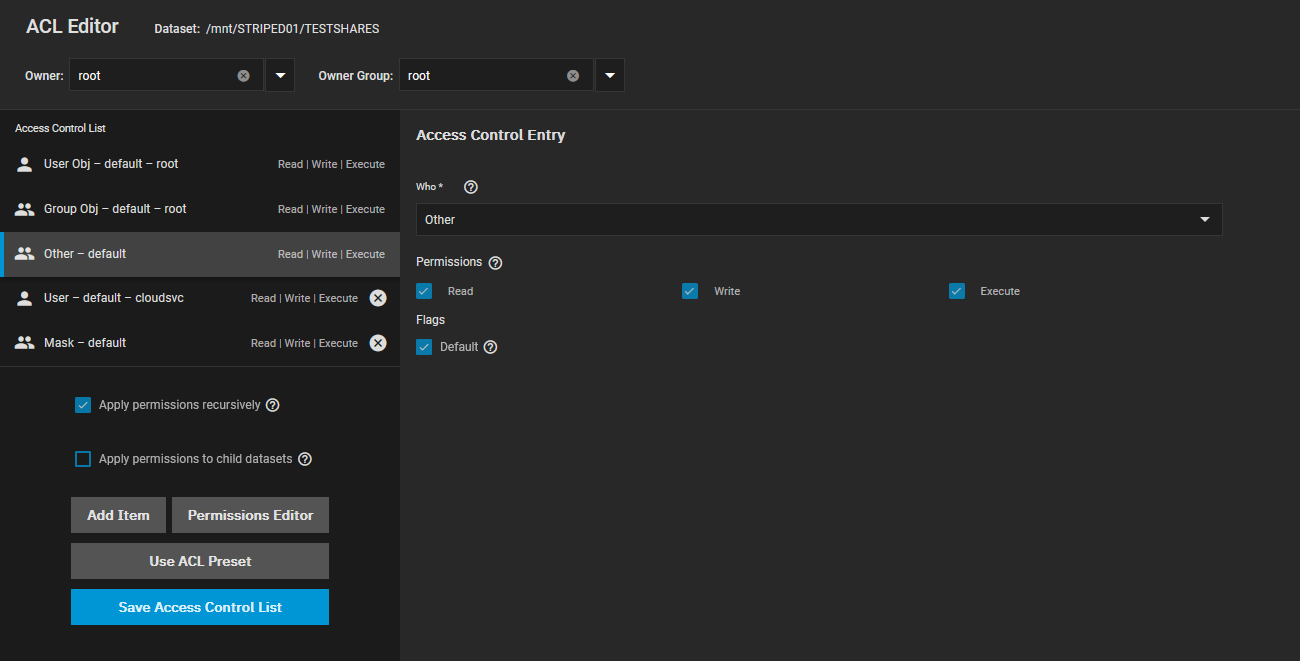Click the ACL Editor title
1300x661 pixels.
coord(72,27)
